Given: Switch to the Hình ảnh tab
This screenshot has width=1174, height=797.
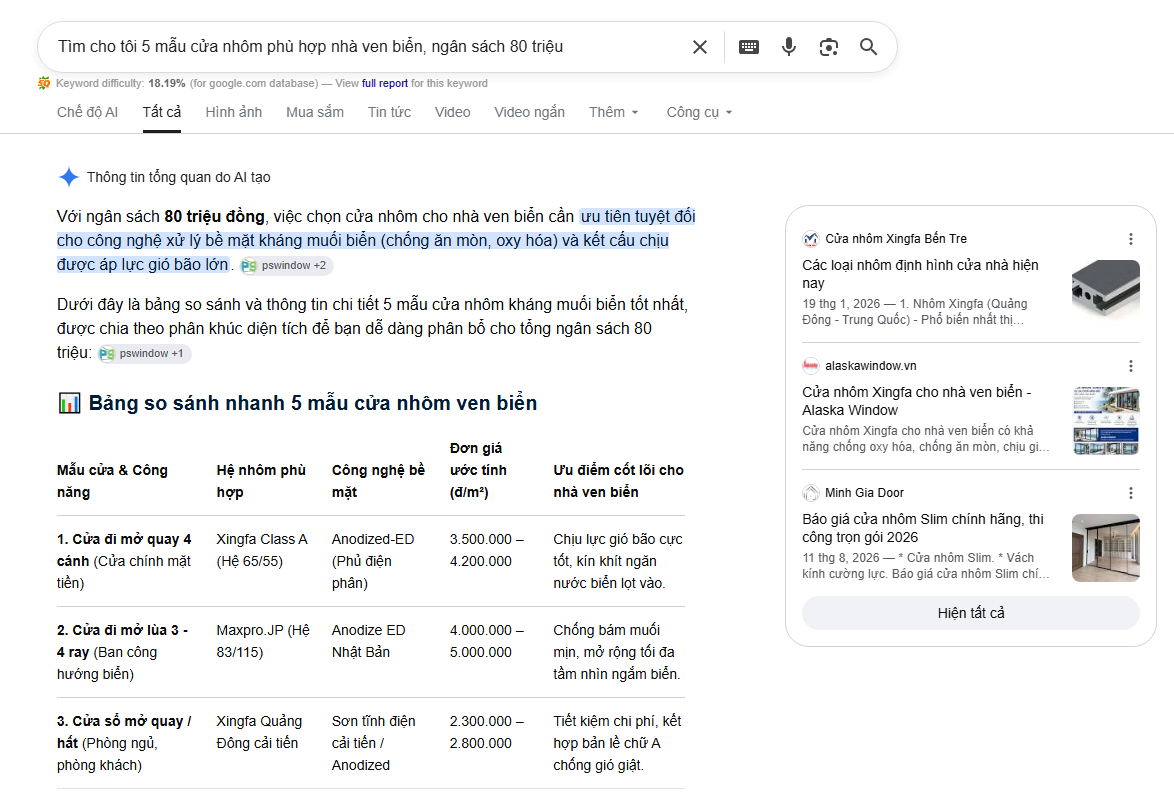Looking at the screenshot, I should point(234,112).
